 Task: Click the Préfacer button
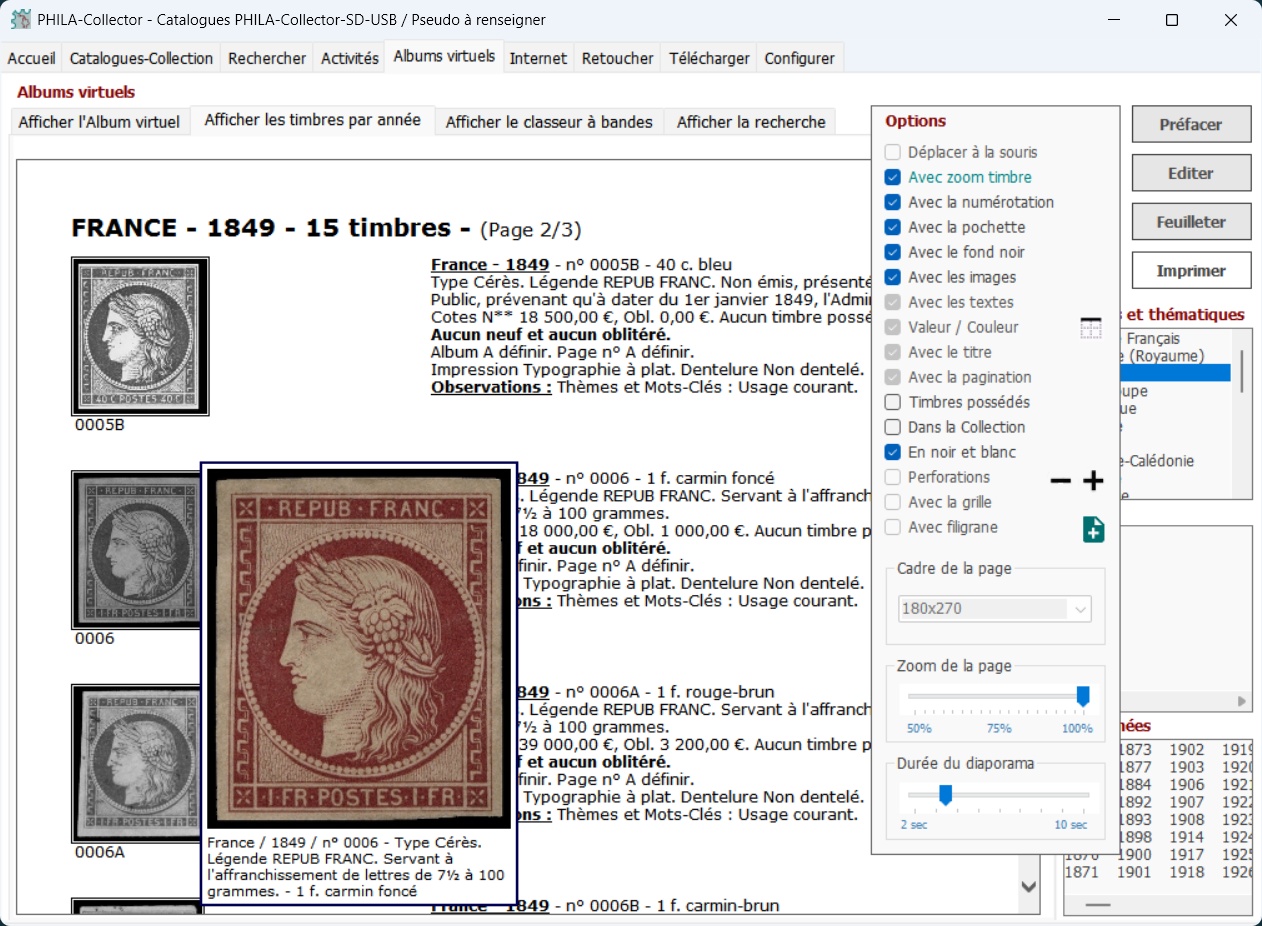(x=1191, y=125)
